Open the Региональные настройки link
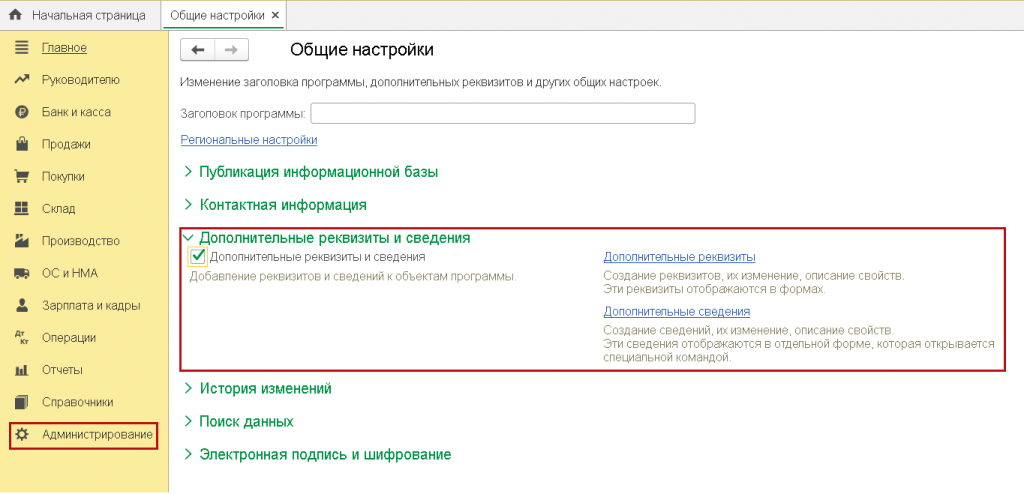Image resolution: width=1024 pixels, height=494 pixels. point(249,140)
